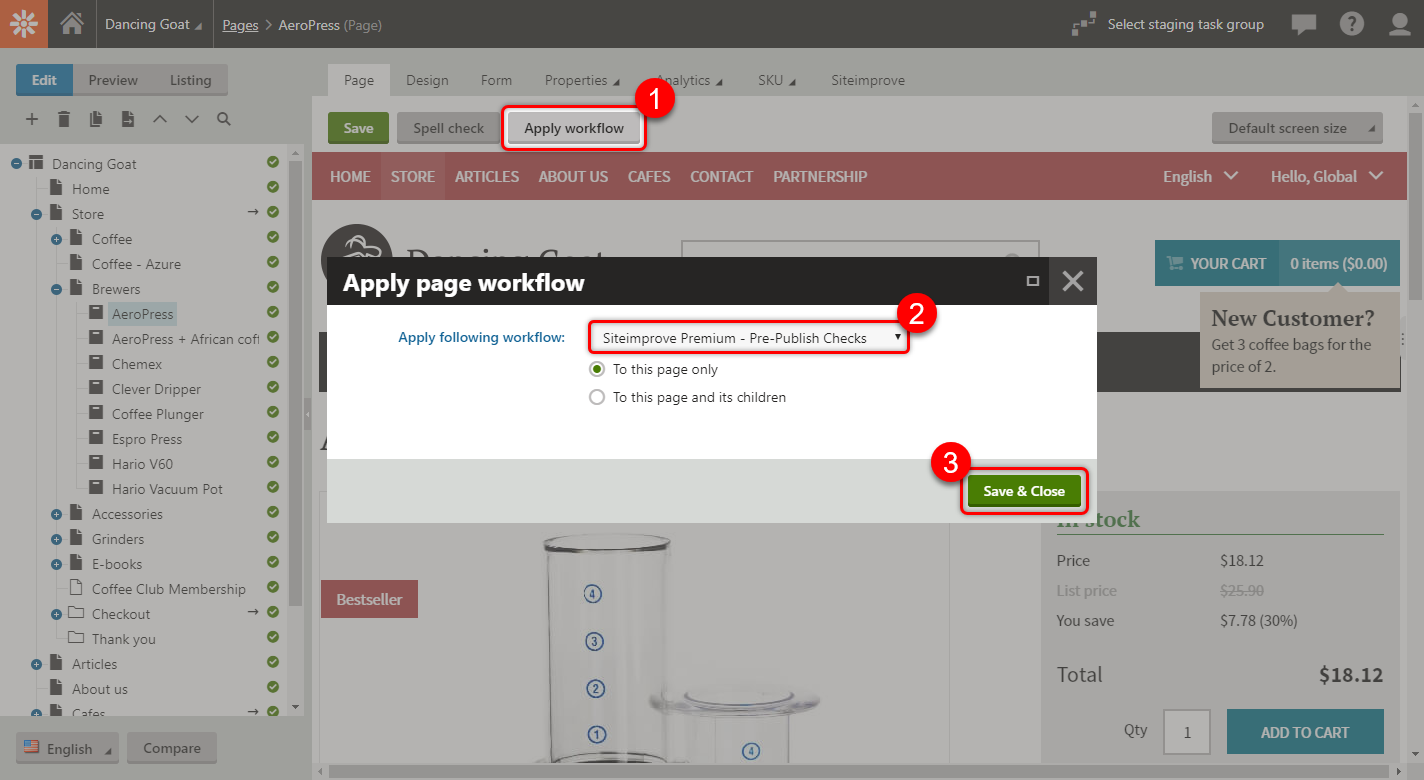Select Coffee Club Membership page
The image size is (1424, 780).
coord(169,589)
